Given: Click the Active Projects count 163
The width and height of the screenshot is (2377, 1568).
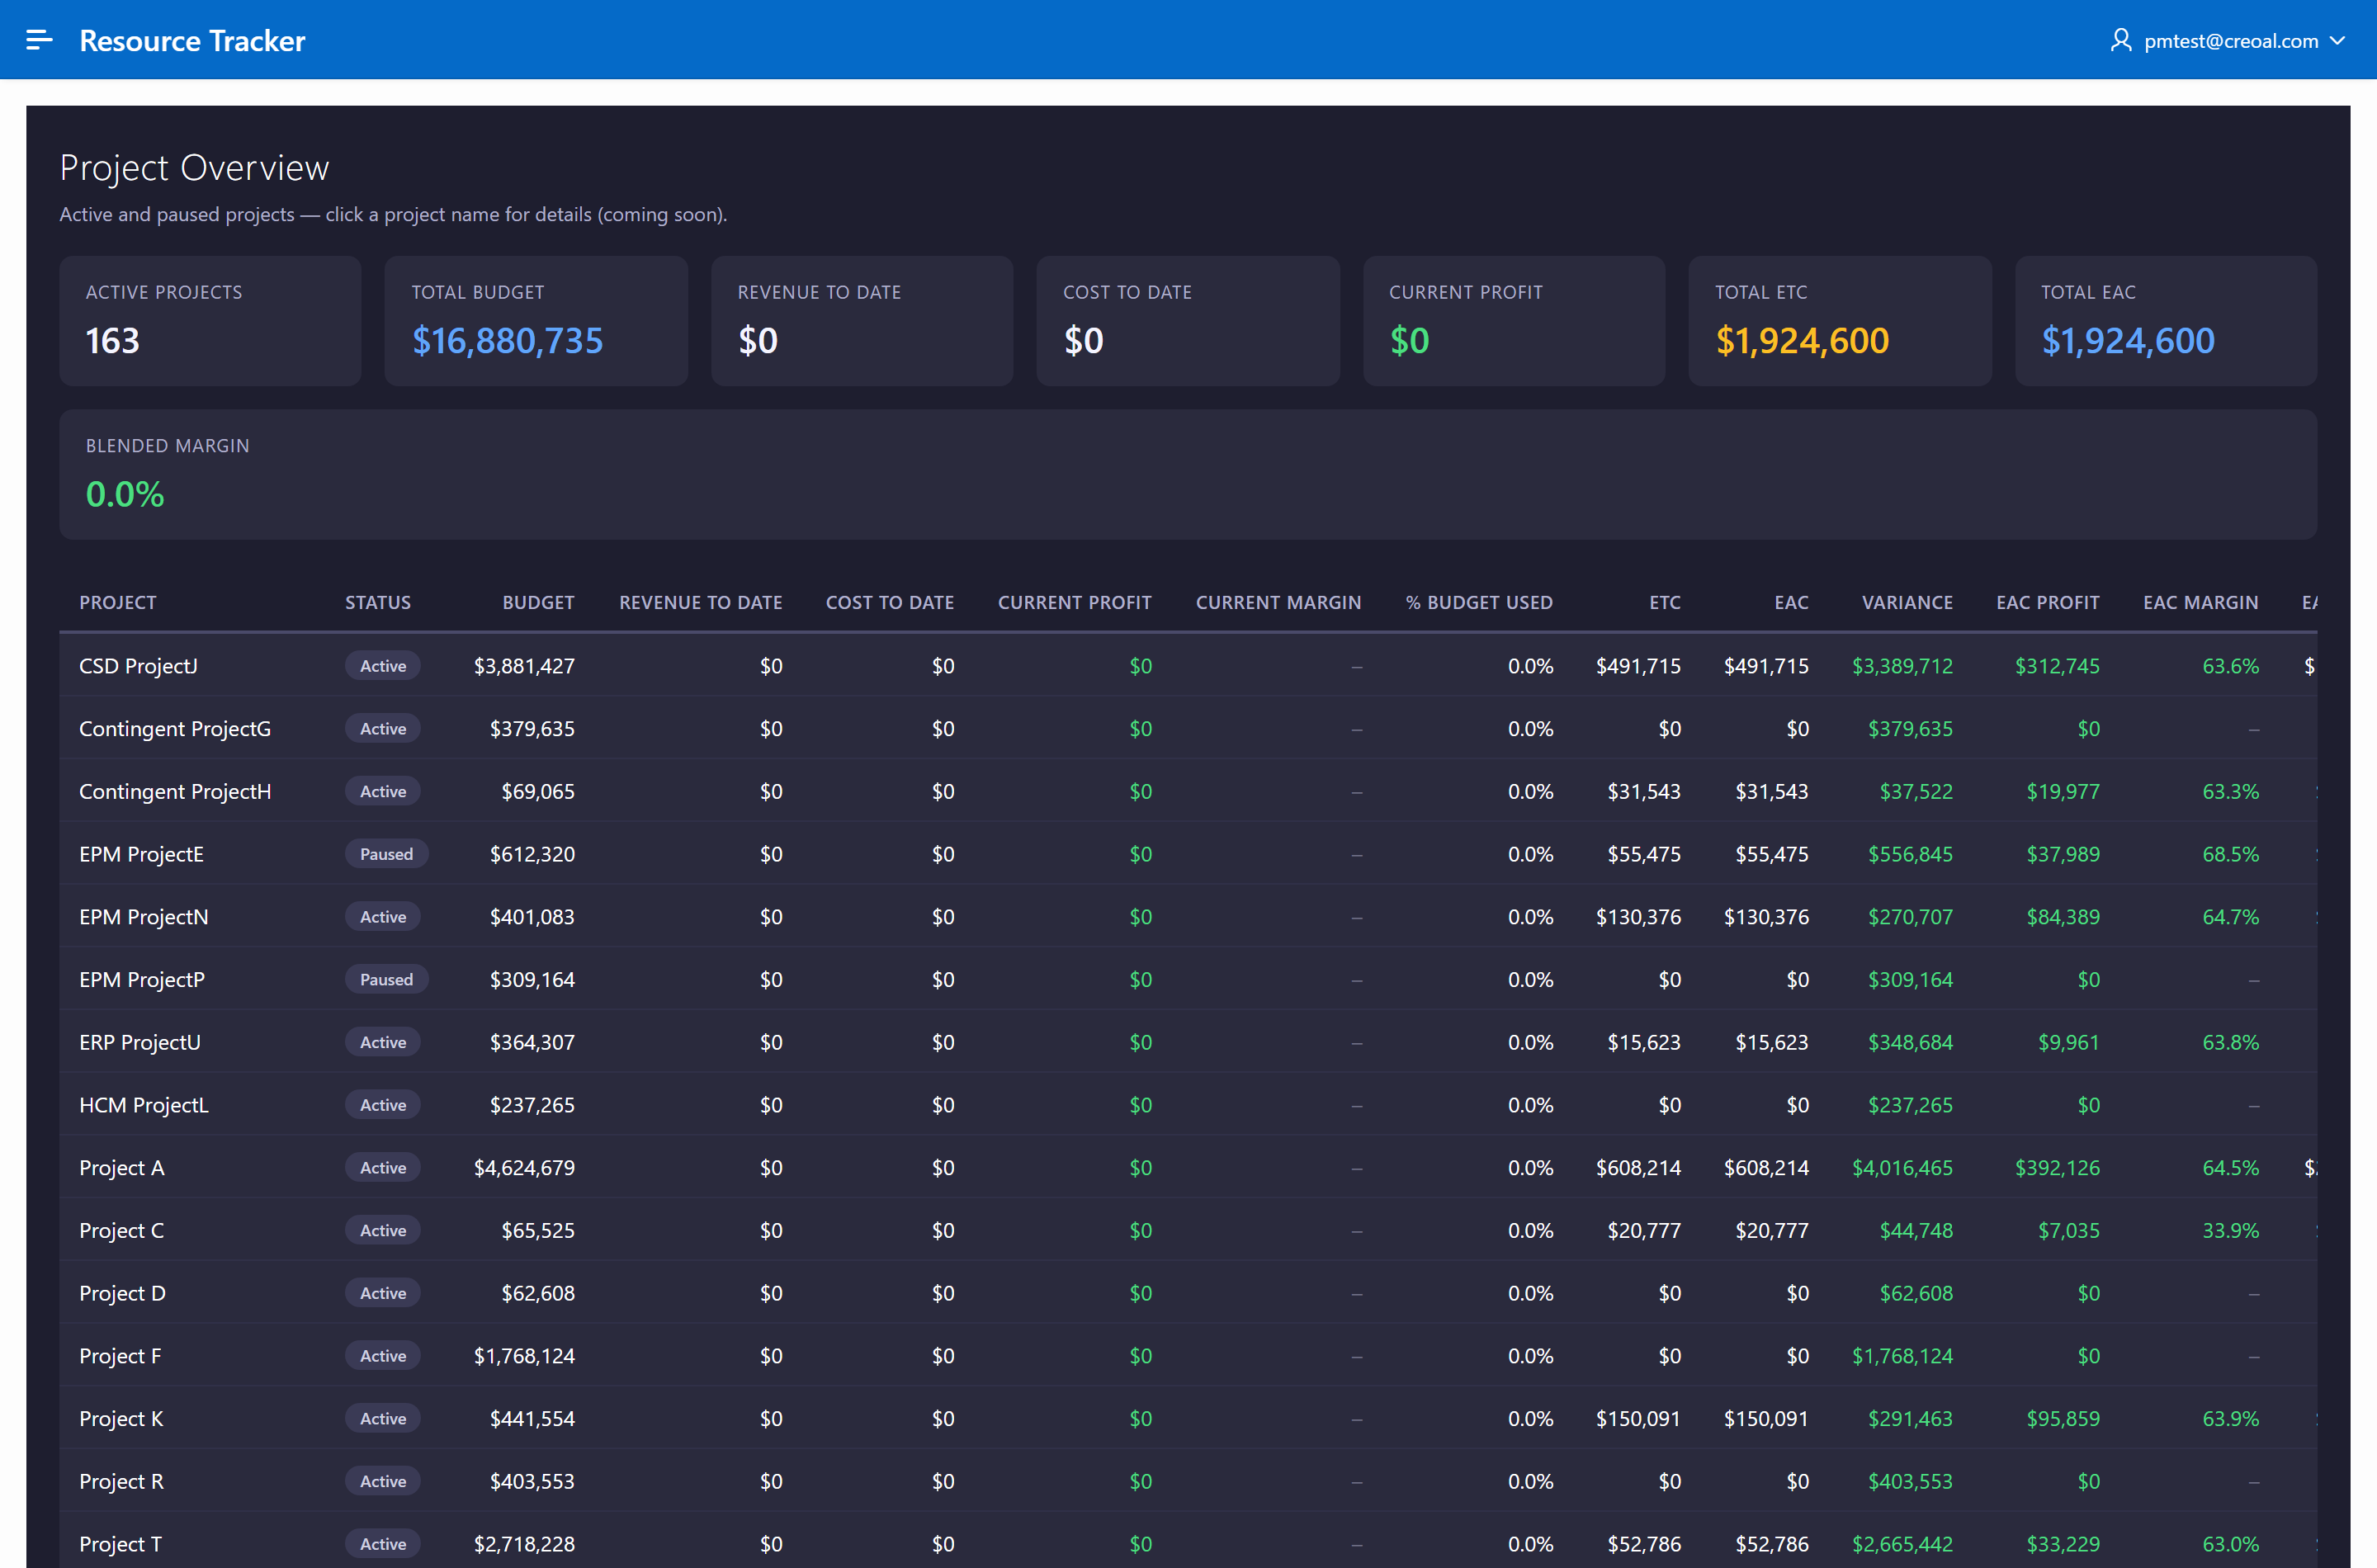Looking at the screenshot, I should [112, 341].
